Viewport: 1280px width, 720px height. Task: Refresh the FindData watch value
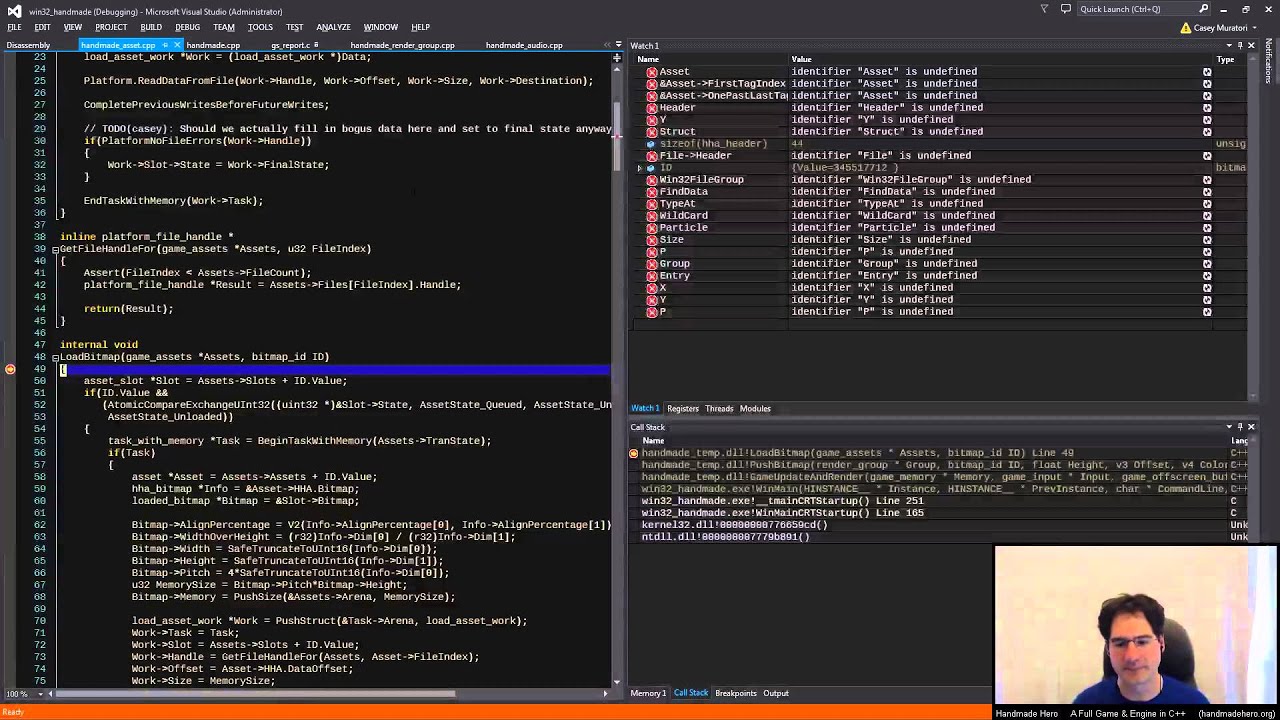(1207, 192)
